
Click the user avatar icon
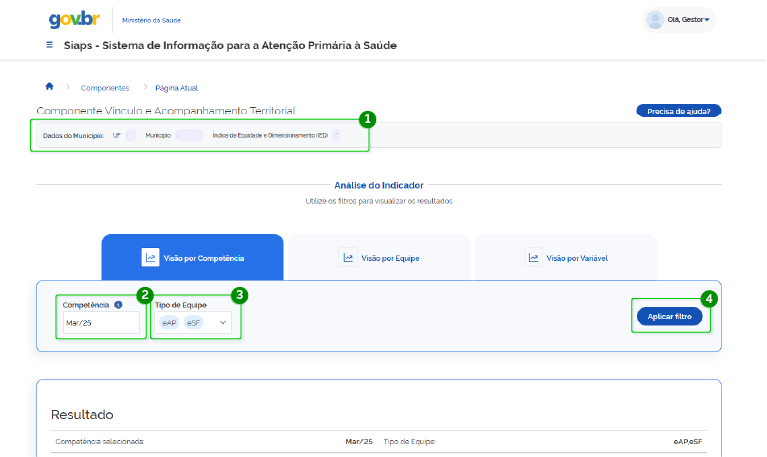pos(656,20)
